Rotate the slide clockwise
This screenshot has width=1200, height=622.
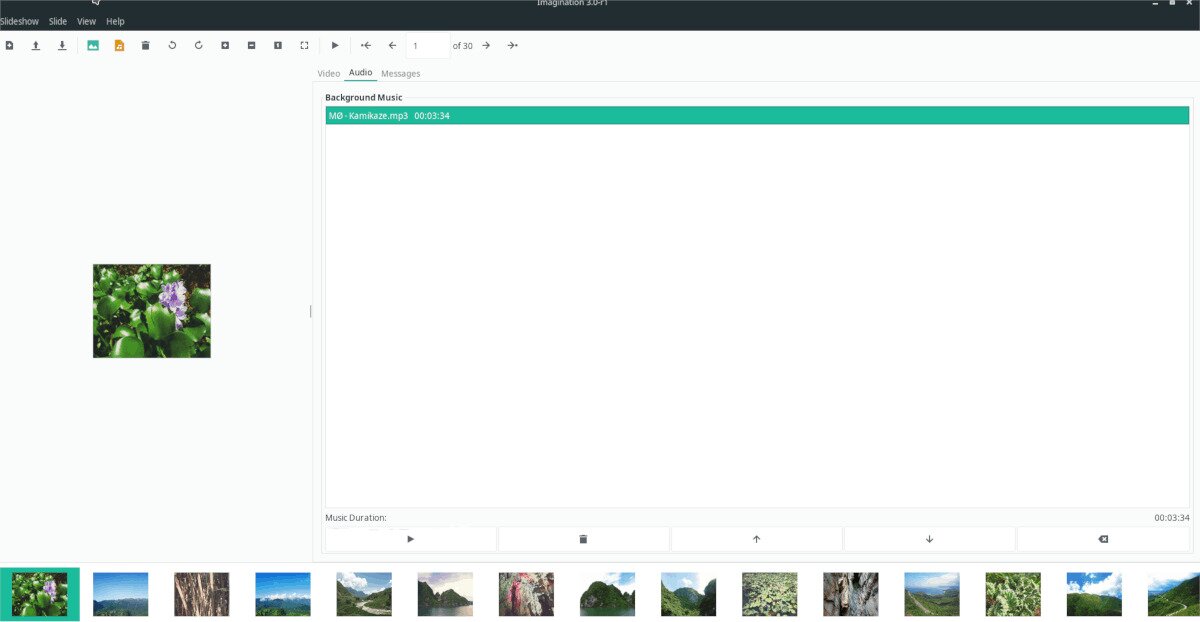pos(198,45)
